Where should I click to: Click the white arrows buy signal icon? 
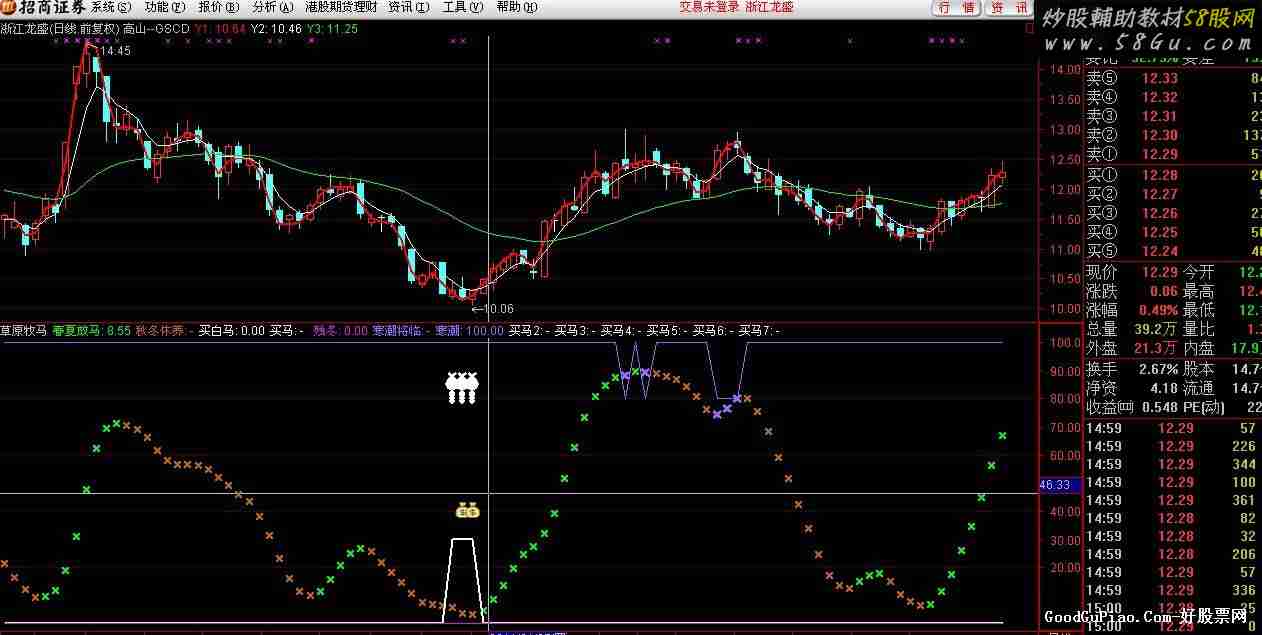coord(462,387)
